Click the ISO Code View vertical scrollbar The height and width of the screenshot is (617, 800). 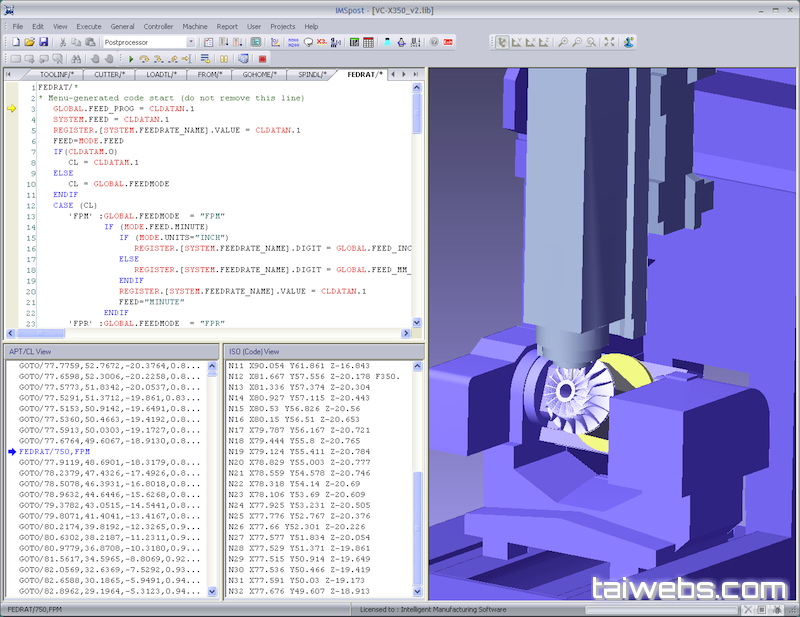pyautogui.click(x=418, y=520)
